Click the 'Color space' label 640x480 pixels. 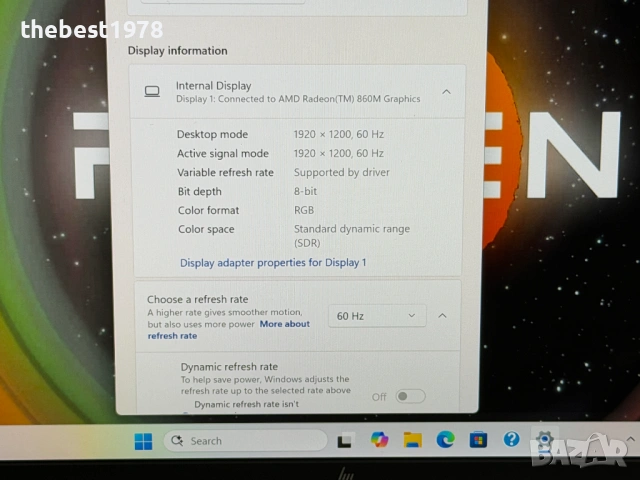206,229
